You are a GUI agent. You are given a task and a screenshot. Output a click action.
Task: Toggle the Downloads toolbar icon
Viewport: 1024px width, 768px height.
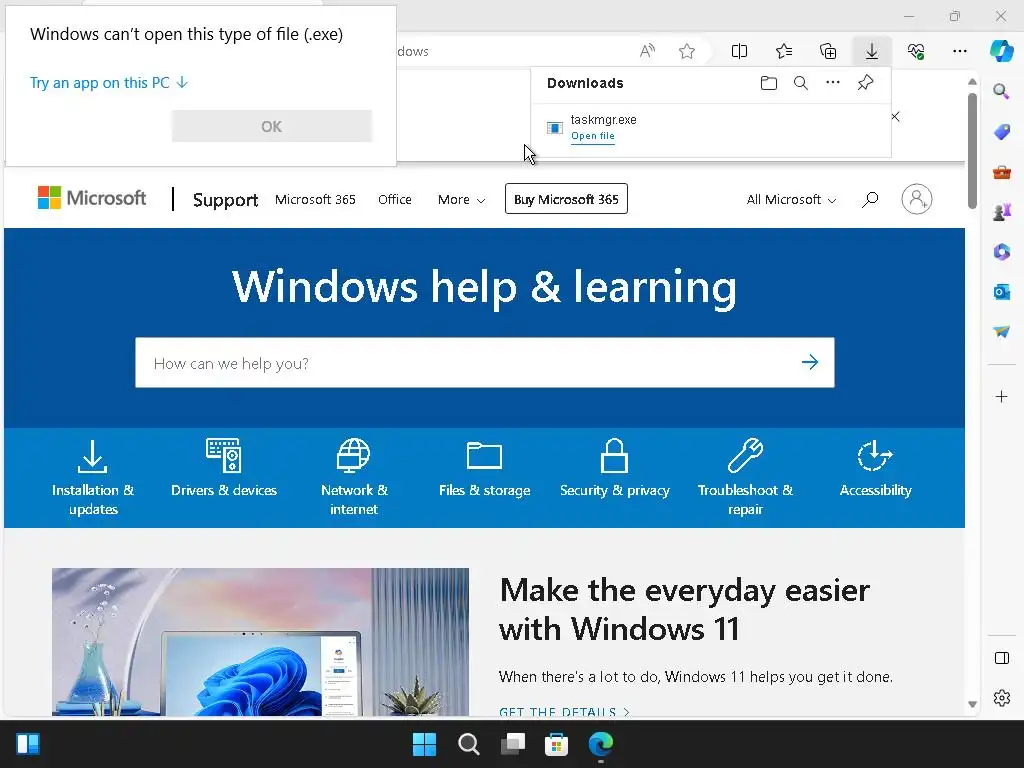pyautogui.click(x=872, y=51)
